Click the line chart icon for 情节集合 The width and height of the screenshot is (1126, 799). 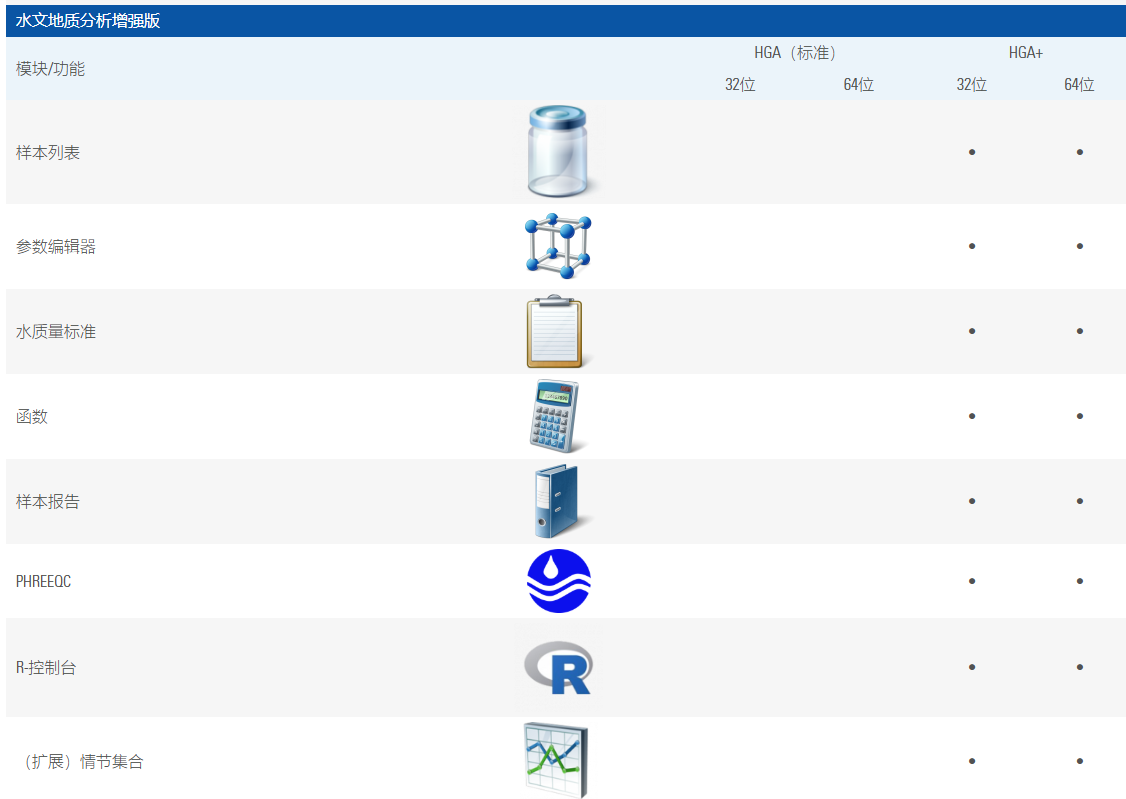click(555, 761)
